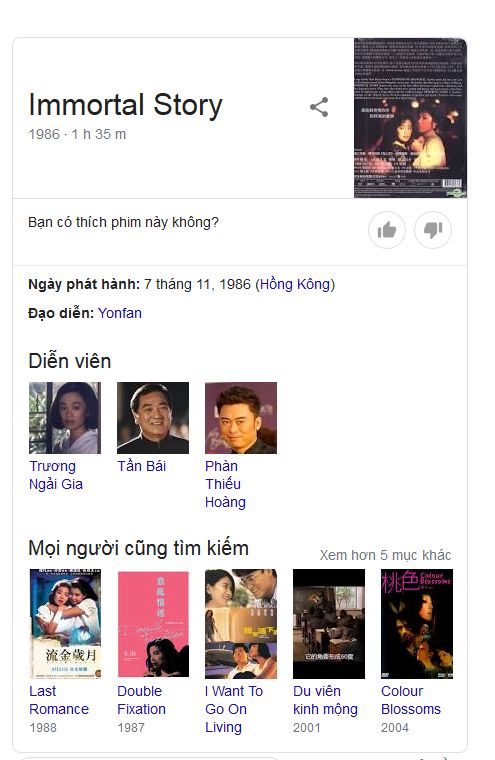Select Tần Bái actor photo
Screen dimensions: 495x760
[x=153, y=418]
